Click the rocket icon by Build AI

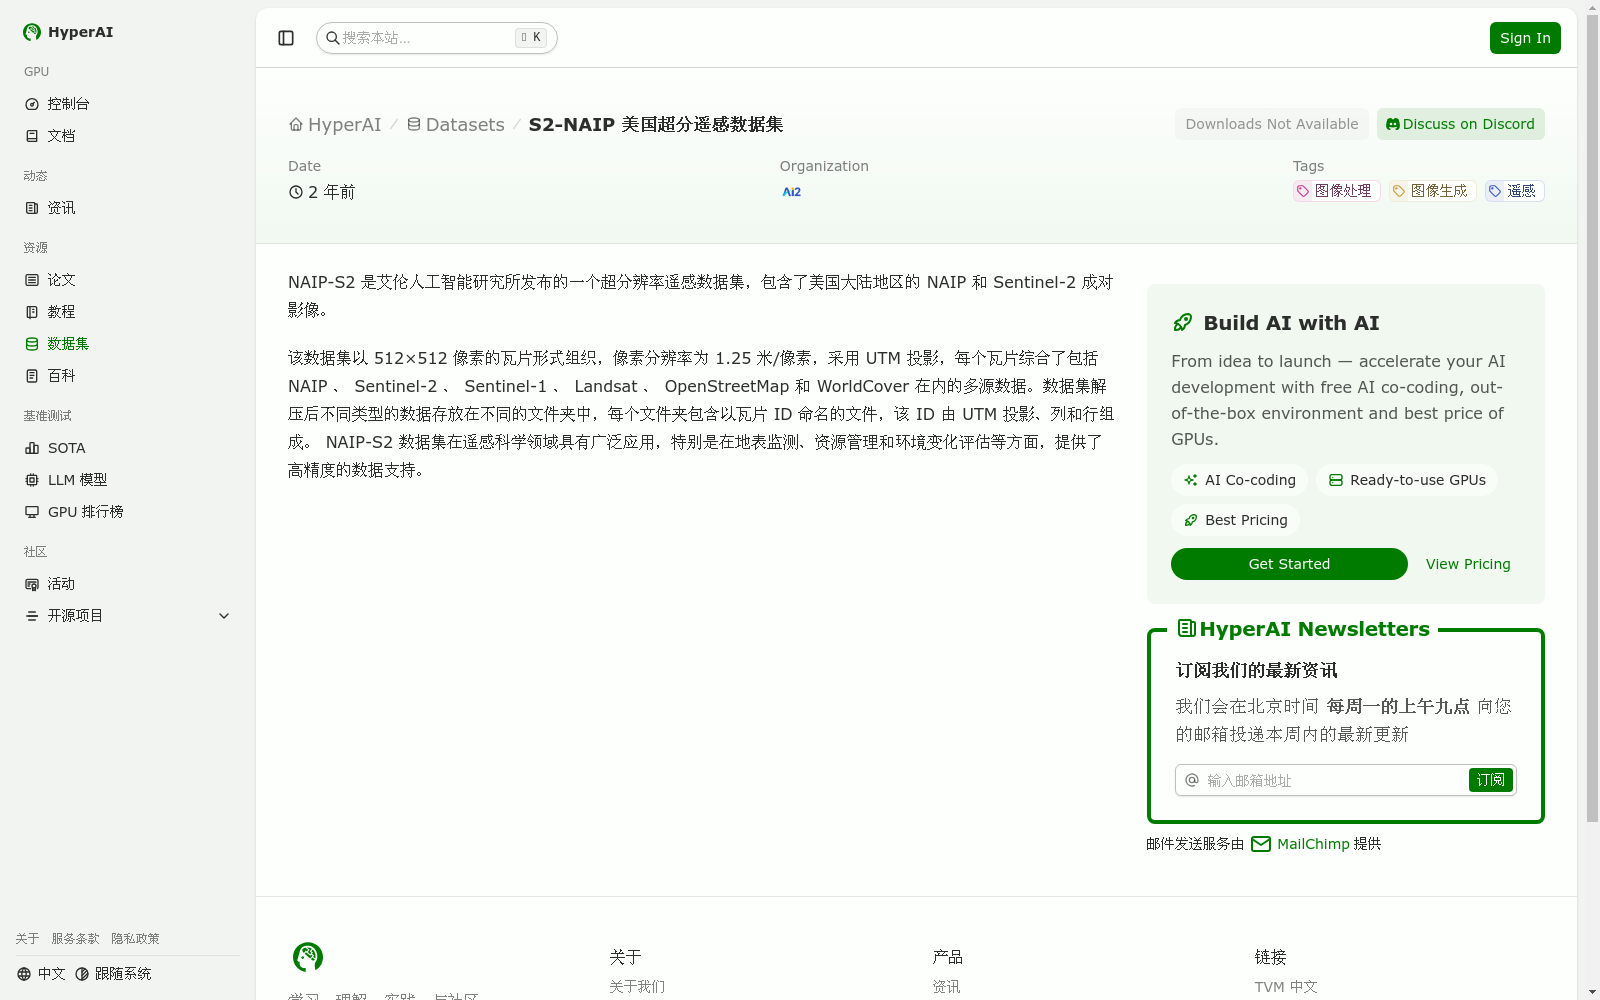point(1183,322)
